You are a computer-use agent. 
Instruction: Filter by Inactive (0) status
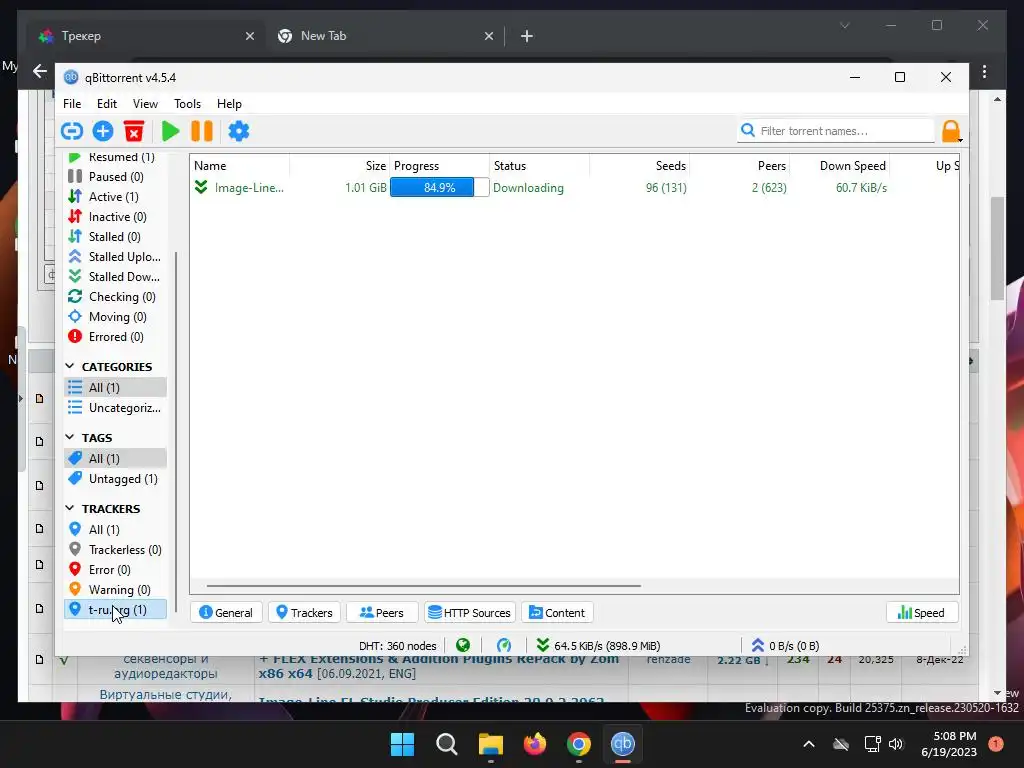tap(116, 217)
